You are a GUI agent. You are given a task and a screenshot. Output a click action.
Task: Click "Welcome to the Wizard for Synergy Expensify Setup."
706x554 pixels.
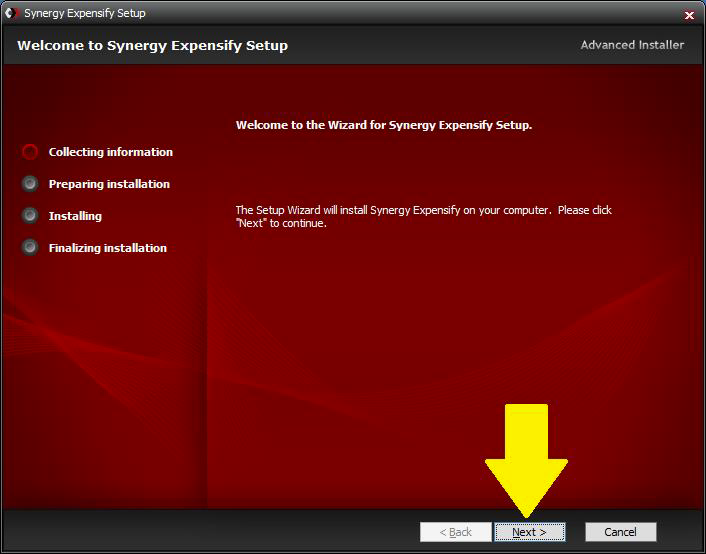(x=384, y=125)
